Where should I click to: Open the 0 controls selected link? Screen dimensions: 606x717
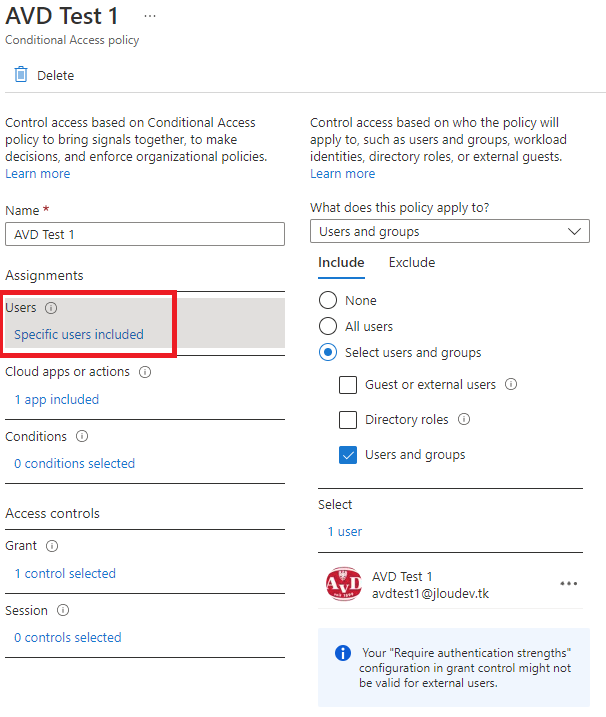coord(68,637)
